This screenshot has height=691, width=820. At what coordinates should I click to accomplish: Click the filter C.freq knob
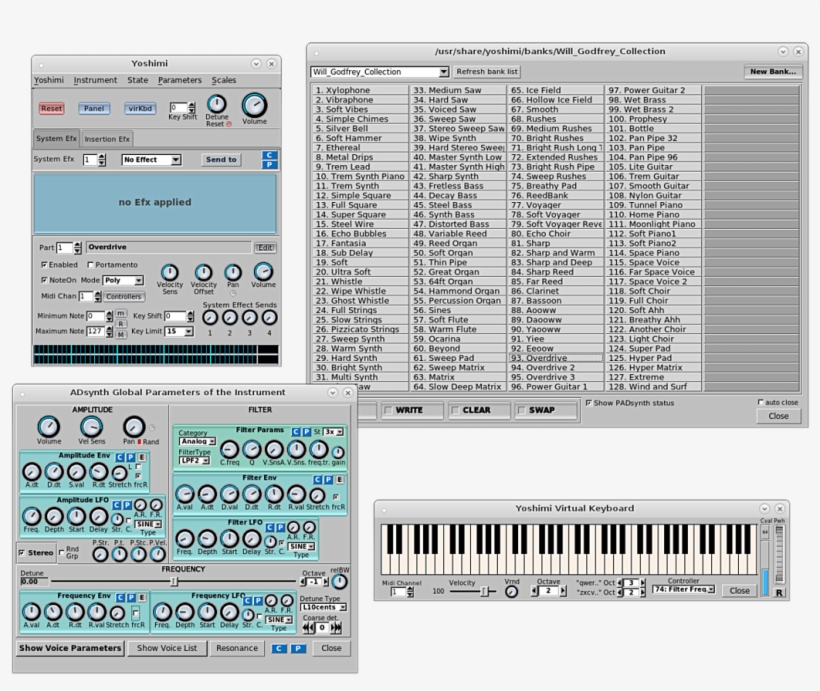pyautogui.click(x=229, y=449)
